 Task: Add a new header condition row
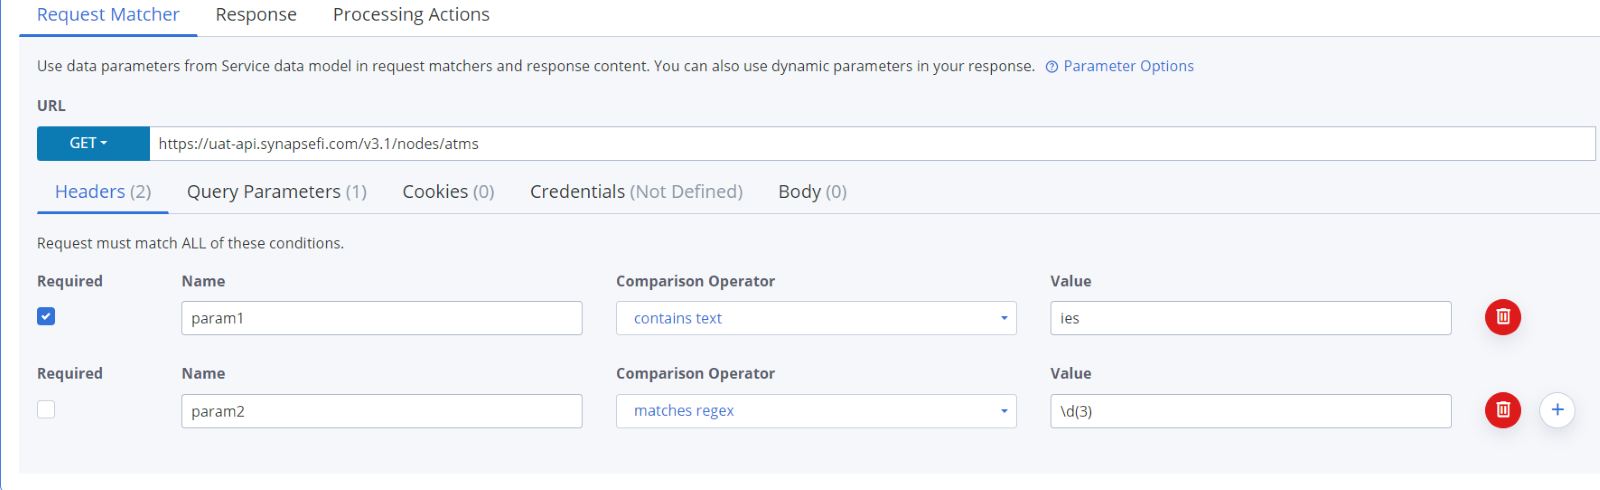tap(1557, 410)
